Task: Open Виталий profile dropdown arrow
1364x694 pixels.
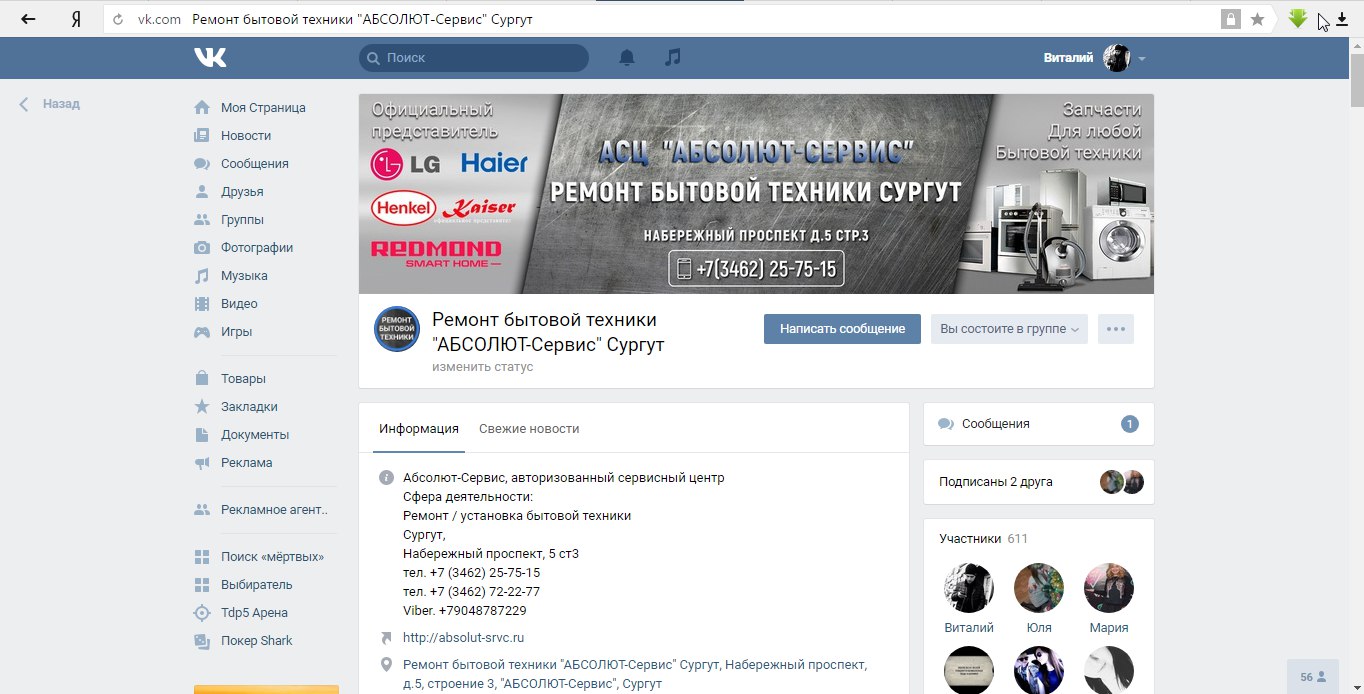Action: 1142,59
